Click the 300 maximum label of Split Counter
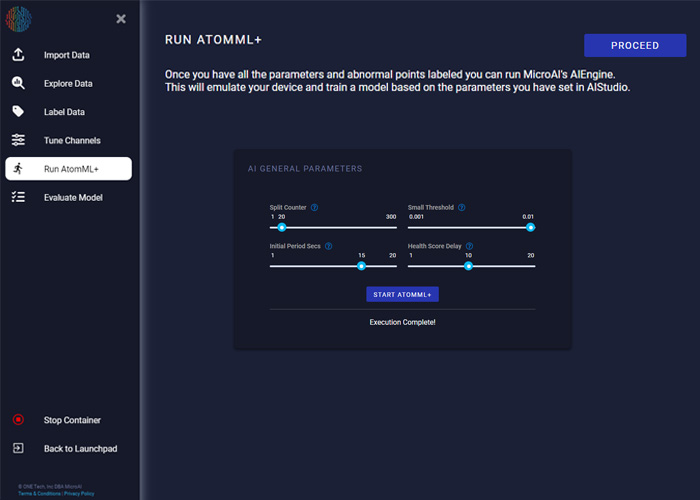 click(x=391, y=217)
